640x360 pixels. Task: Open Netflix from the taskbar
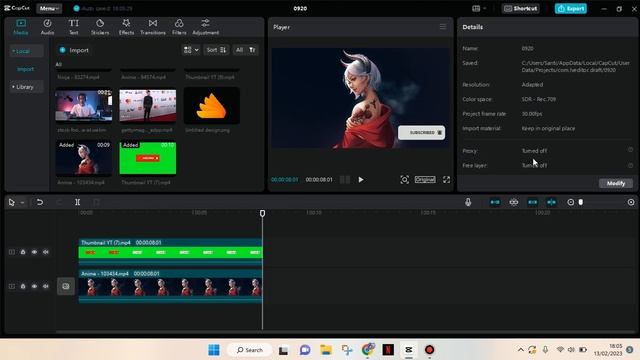click(388, 350)
